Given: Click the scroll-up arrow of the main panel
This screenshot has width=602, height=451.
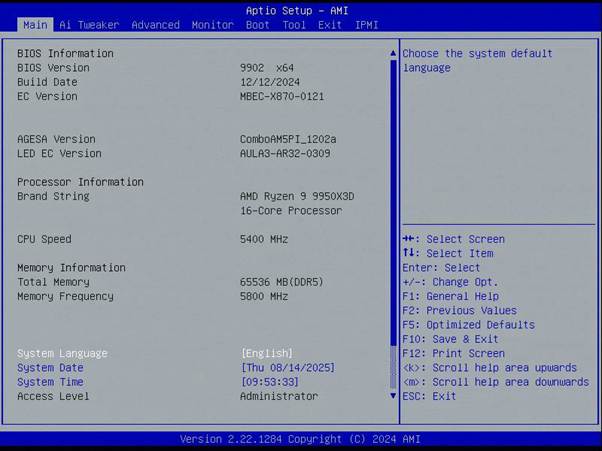Looking at the screenshot, I should point(393,53).
